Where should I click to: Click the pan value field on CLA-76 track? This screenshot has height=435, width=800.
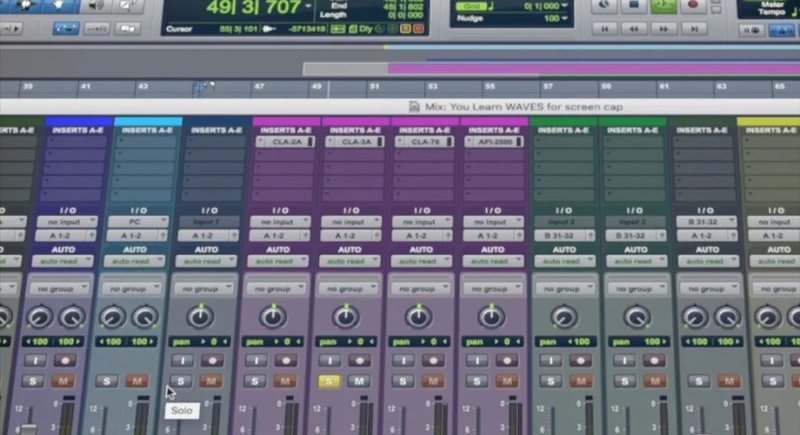(418, 342)
